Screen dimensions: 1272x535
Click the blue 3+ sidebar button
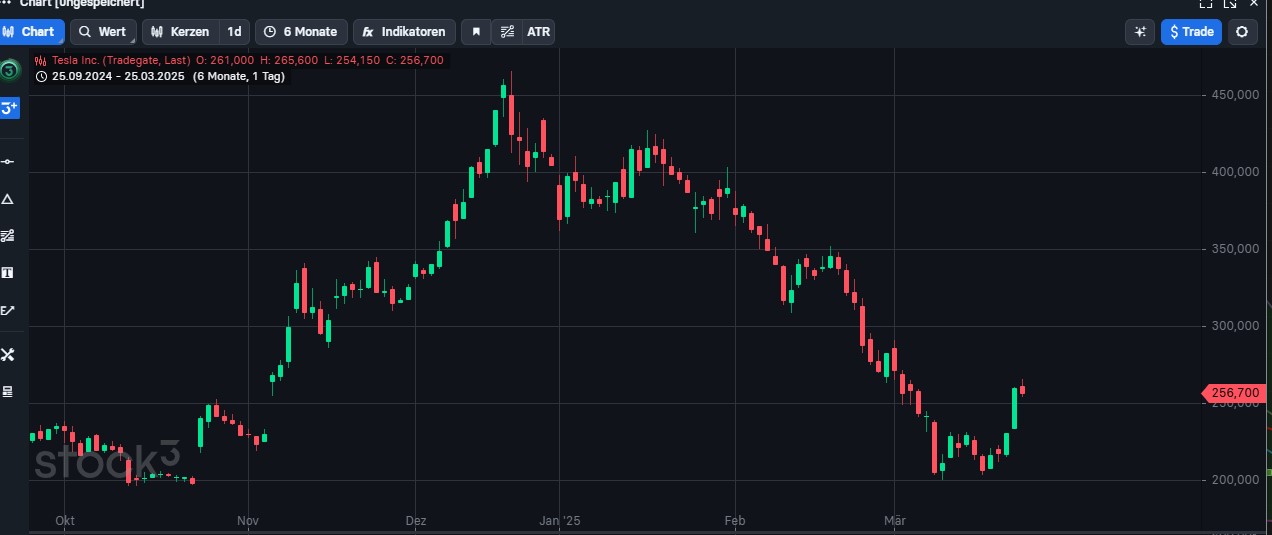click(x=9, y=108)
